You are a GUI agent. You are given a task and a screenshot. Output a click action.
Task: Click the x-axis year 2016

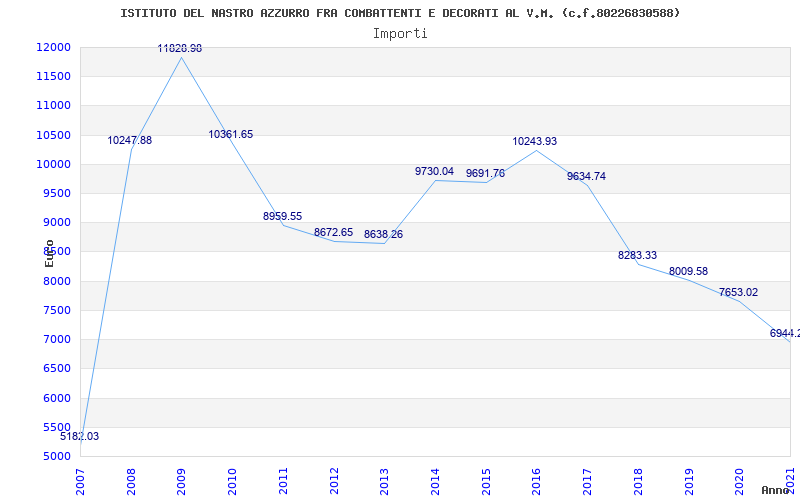tap(536, 481)
